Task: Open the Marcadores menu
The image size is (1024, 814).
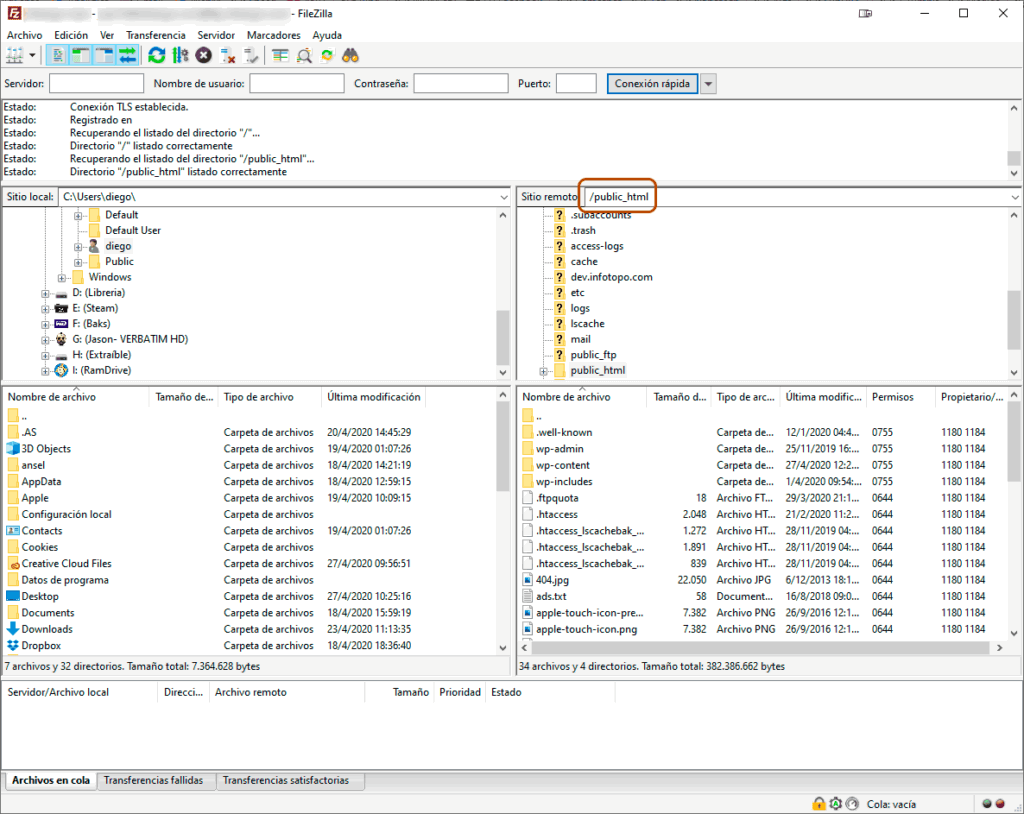Action: 273,35
